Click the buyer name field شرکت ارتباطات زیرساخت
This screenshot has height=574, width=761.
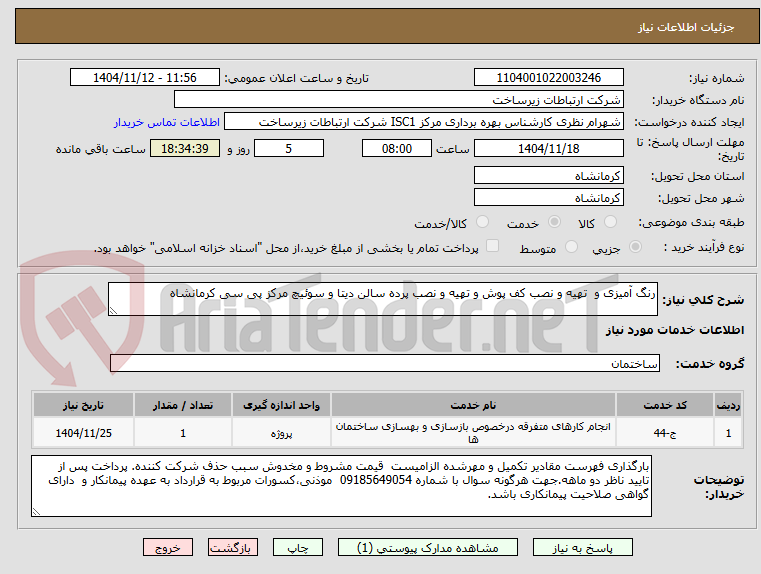click(398, 100)
